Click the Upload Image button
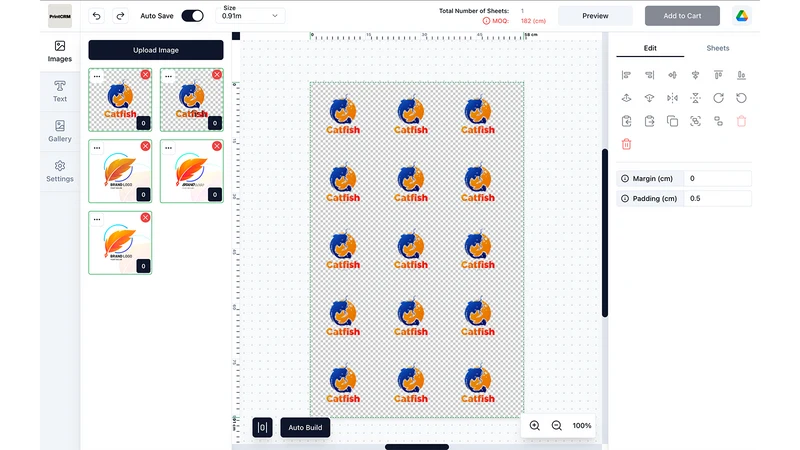This screenshot has height=450, width=800. [156, 50]
